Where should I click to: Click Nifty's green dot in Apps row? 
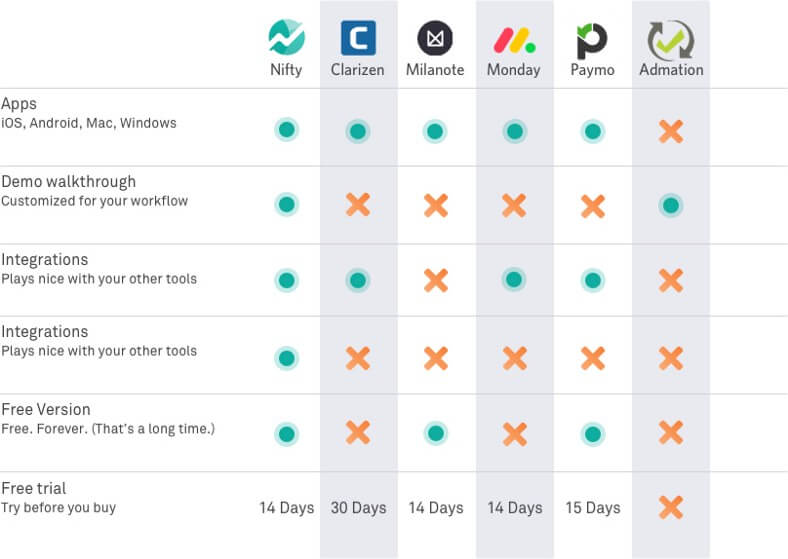[x=286, y=129]
